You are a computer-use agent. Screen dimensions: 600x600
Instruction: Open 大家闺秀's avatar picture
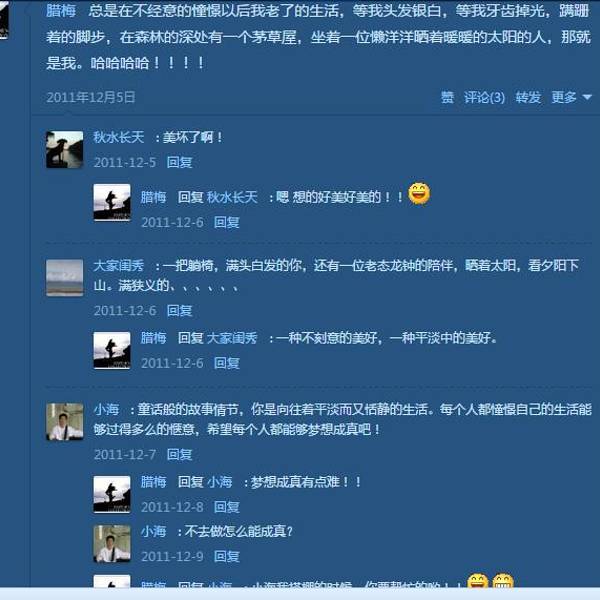tap(65, 278)
